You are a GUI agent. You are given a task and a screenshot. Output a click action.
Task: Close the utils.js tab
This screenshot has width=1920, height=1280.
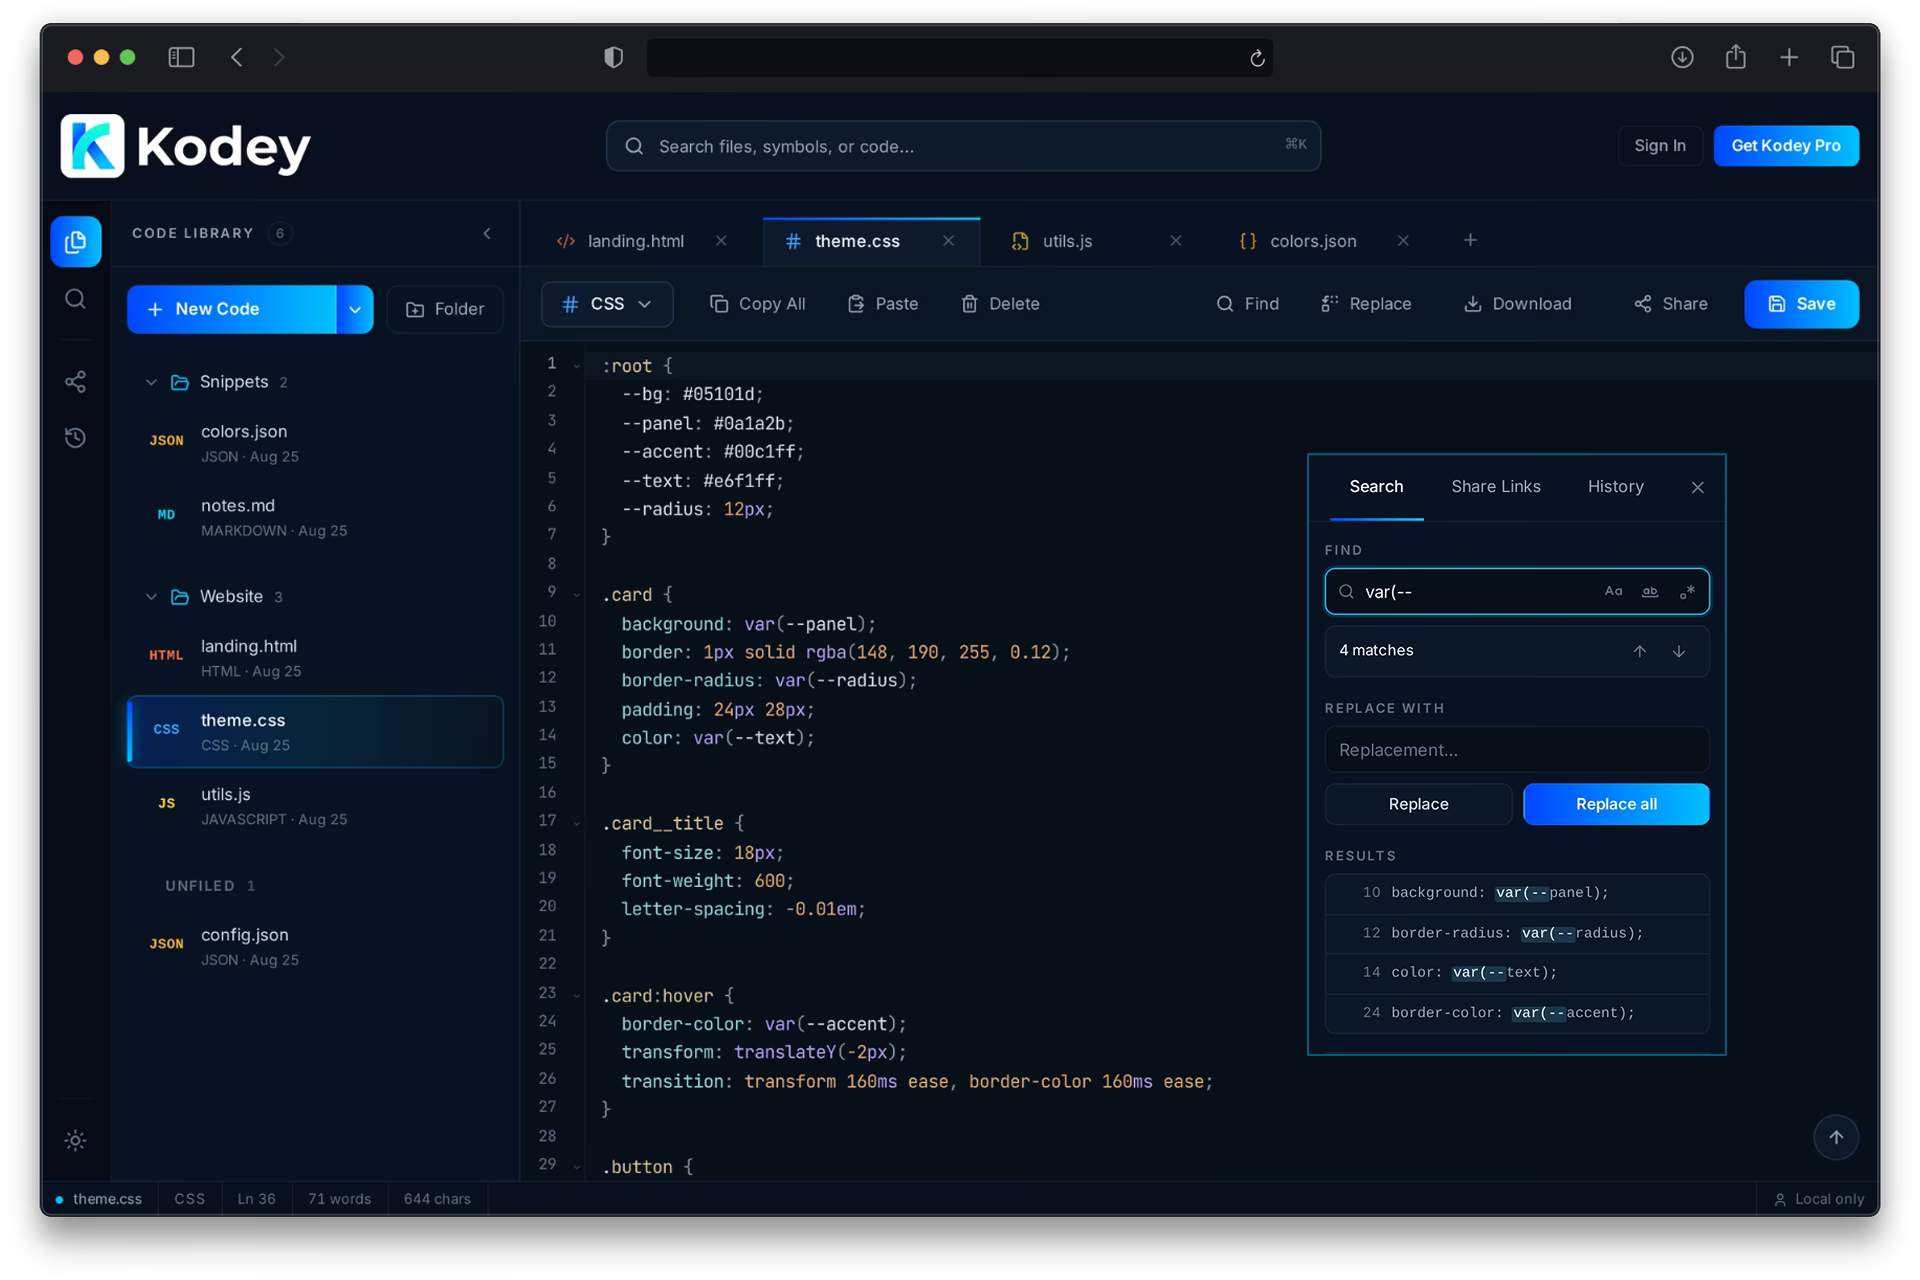1176,241
